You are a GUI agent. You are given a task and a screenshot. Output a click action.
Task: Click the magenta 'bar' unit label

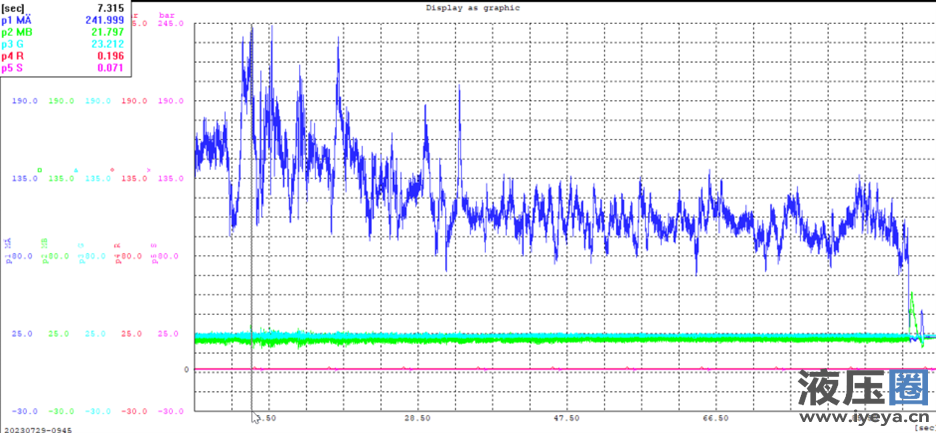165,14
